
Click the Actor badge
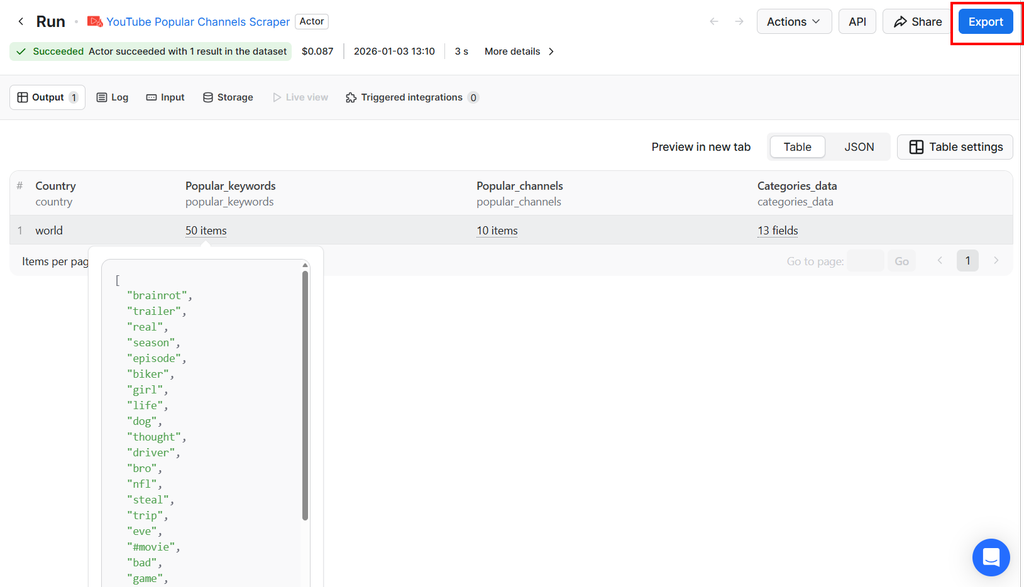[312, 22]
